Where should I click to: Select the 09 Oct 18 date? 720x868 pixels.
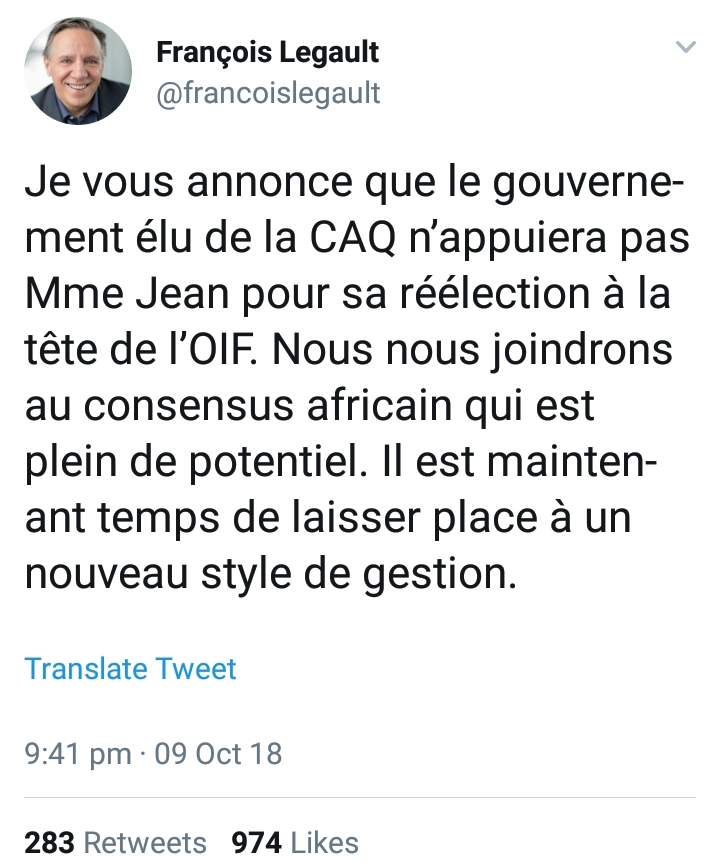[x=217, y=753]
